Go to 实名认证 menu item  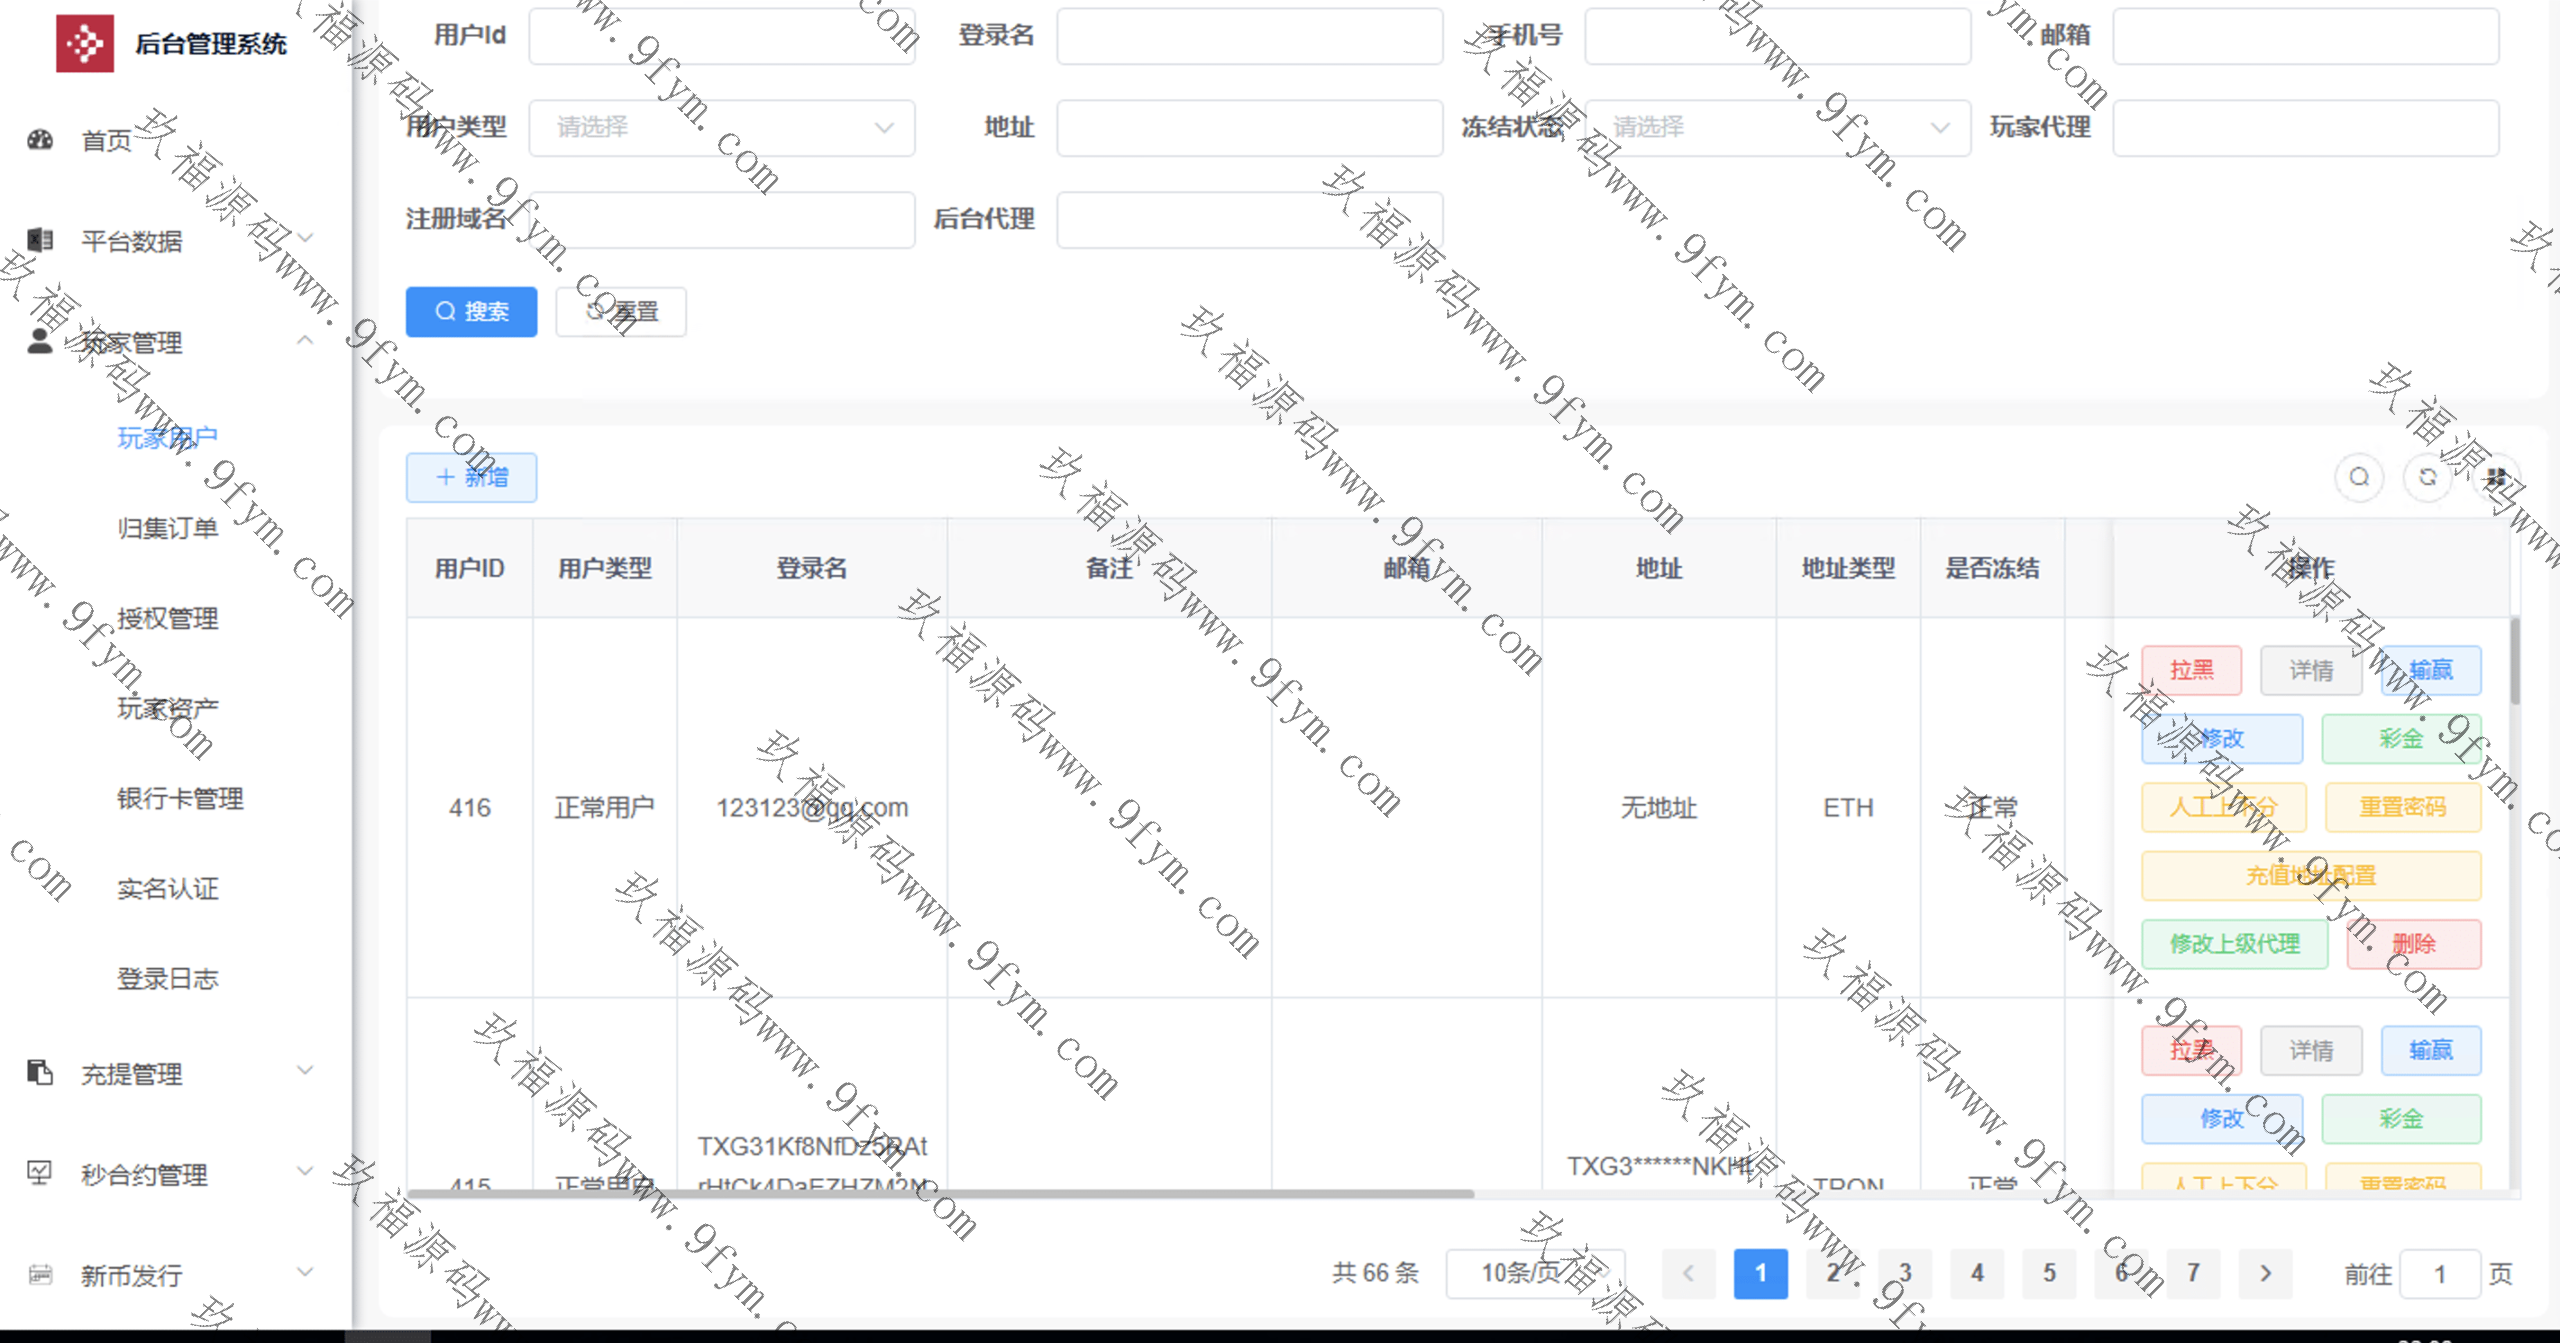tap(167, 888)
